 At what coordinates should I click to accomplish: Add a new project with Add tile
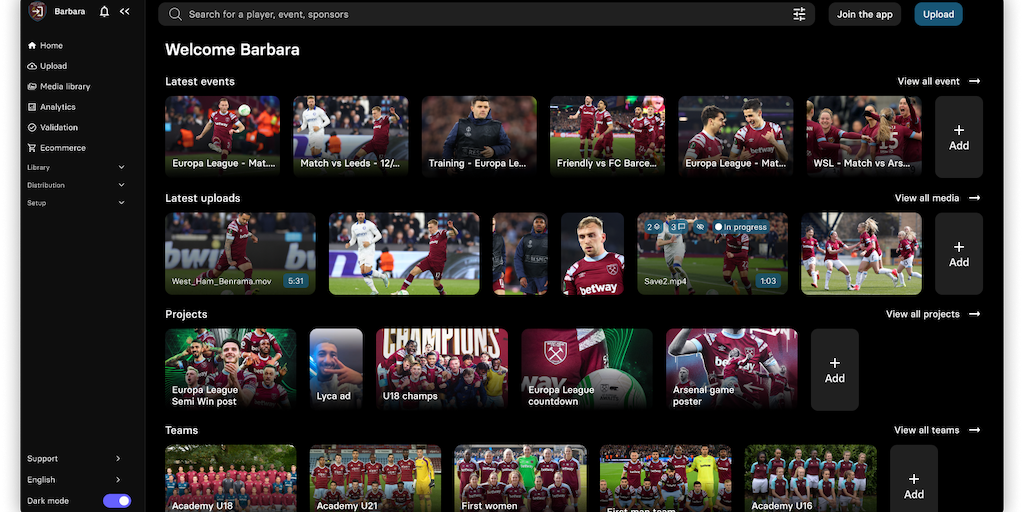[835, 370]
